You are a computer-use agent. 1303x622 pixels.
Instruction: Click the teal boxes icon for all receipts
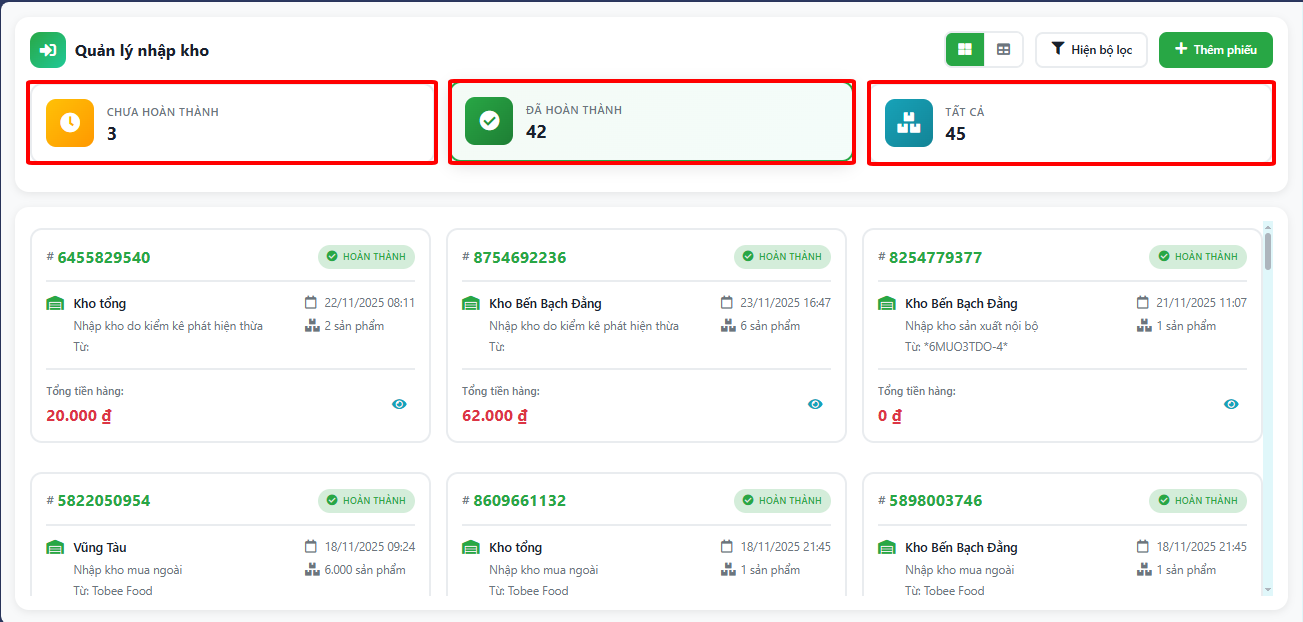pyautogui.click(x=908, y=122)
